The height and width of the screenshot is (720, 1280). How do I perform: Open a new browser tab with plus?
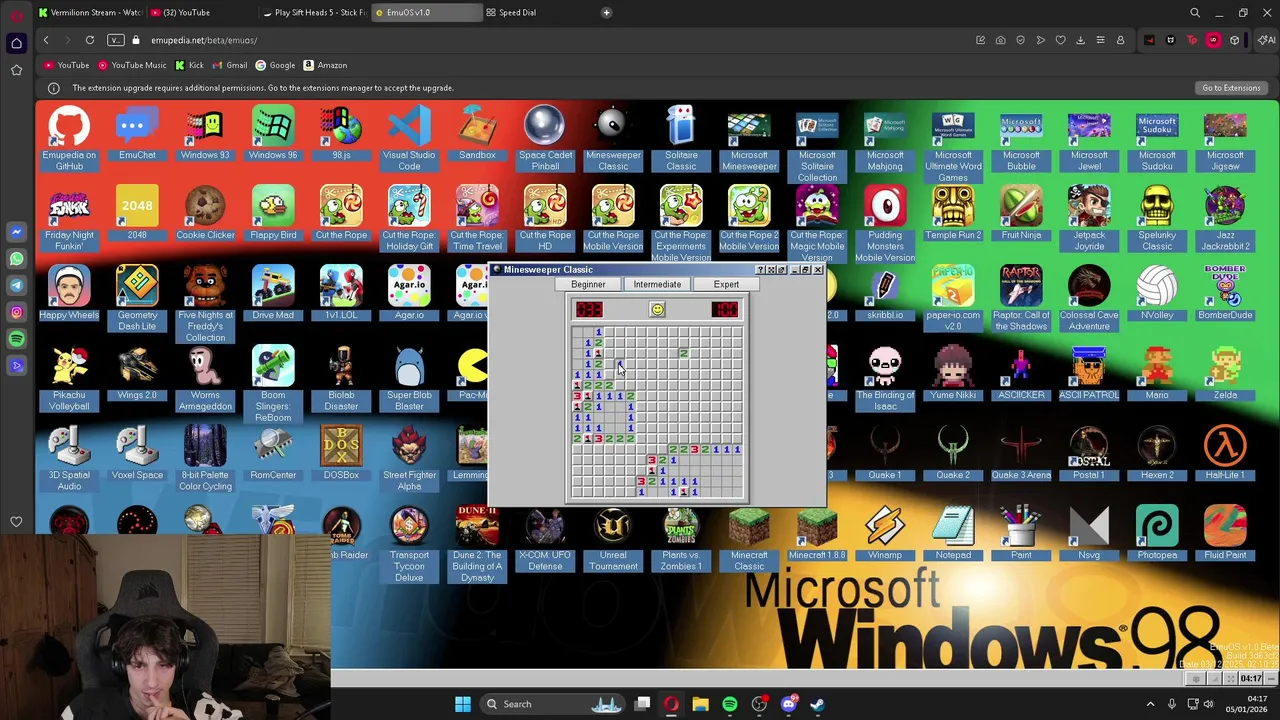(x=606, y=12)
